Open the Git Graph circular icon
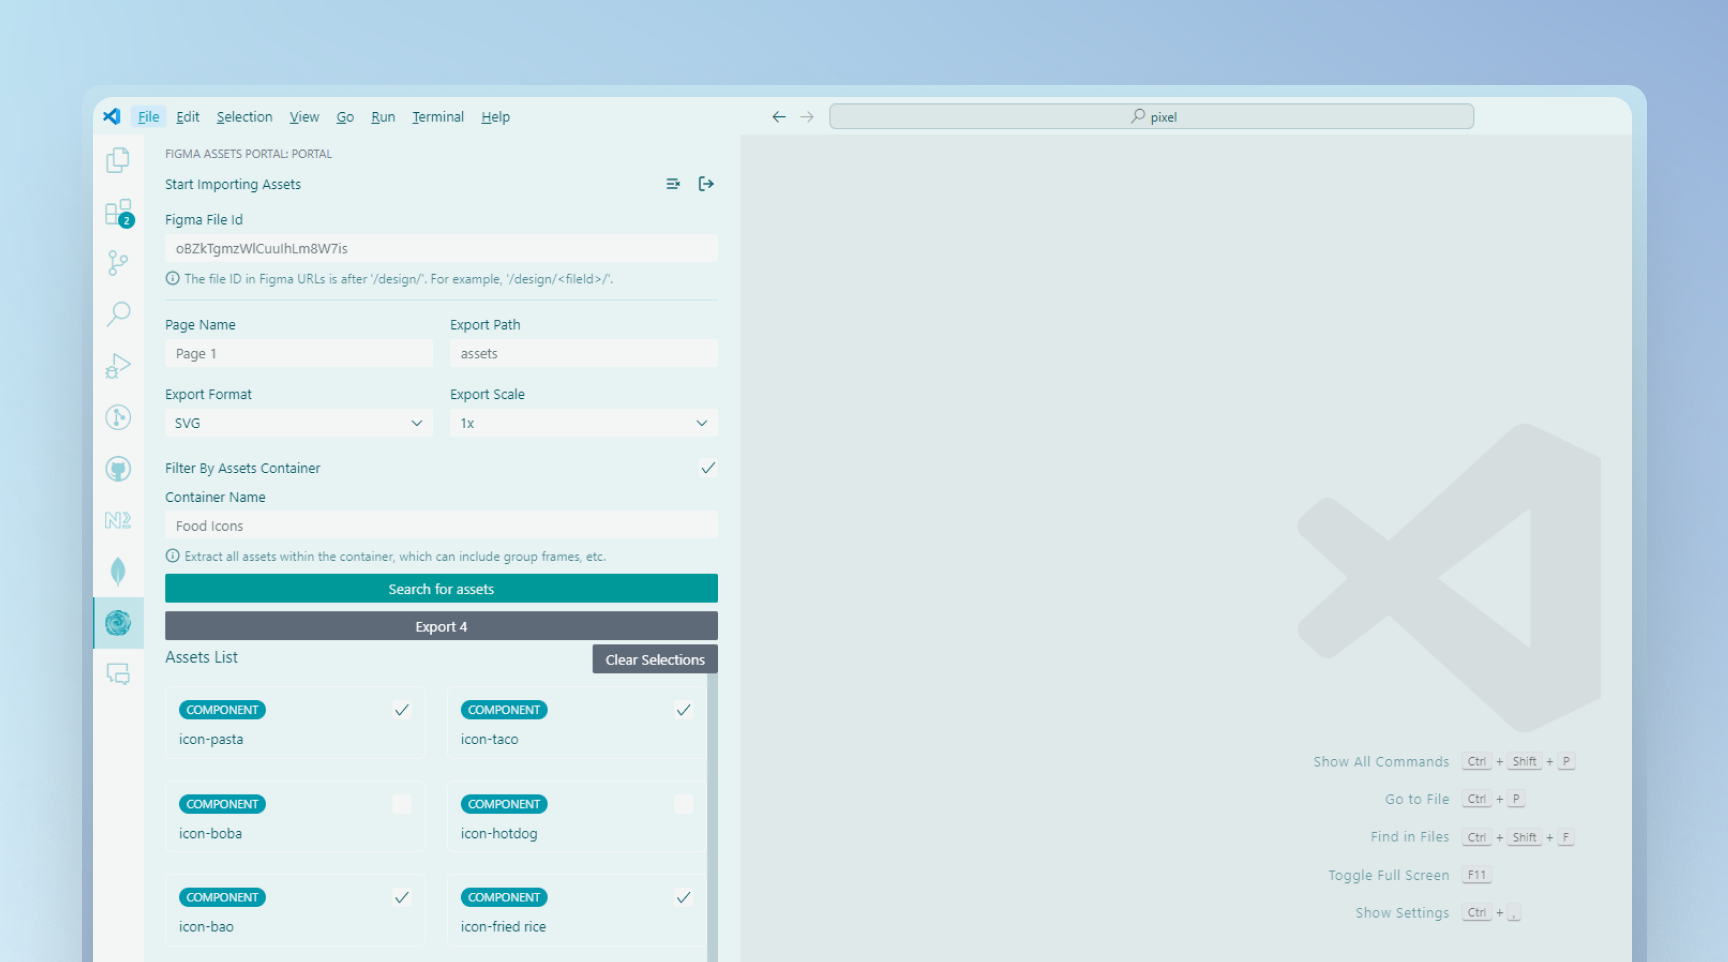Viewport: 1728px width, 962px height. [118, 417]
